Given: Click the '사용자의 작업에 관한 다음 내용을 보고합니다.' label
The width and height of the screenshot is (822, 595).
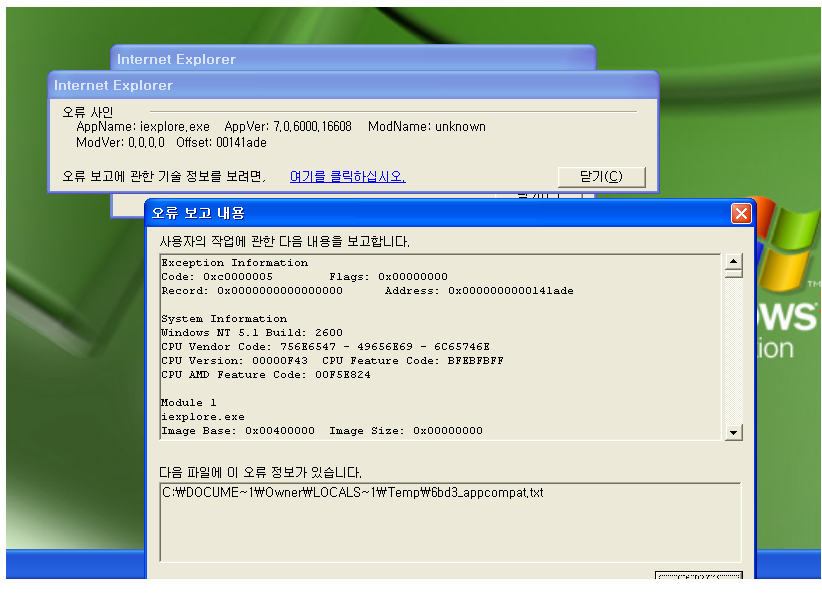Looking at the screenshot, I should click(285, 242).
